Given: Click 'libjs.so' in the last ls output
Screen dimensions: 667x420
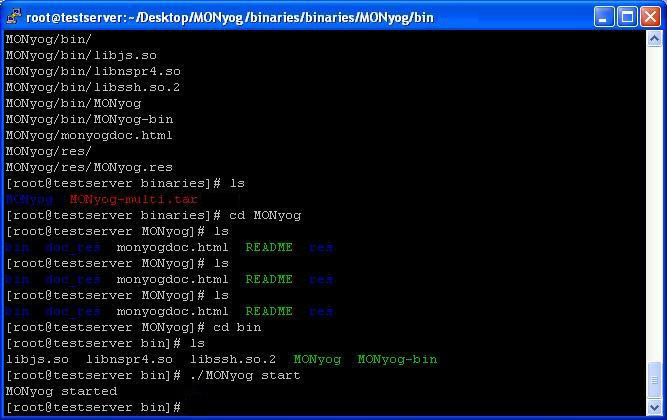Looking at the screenshot, I should click(x=37, y=359).
